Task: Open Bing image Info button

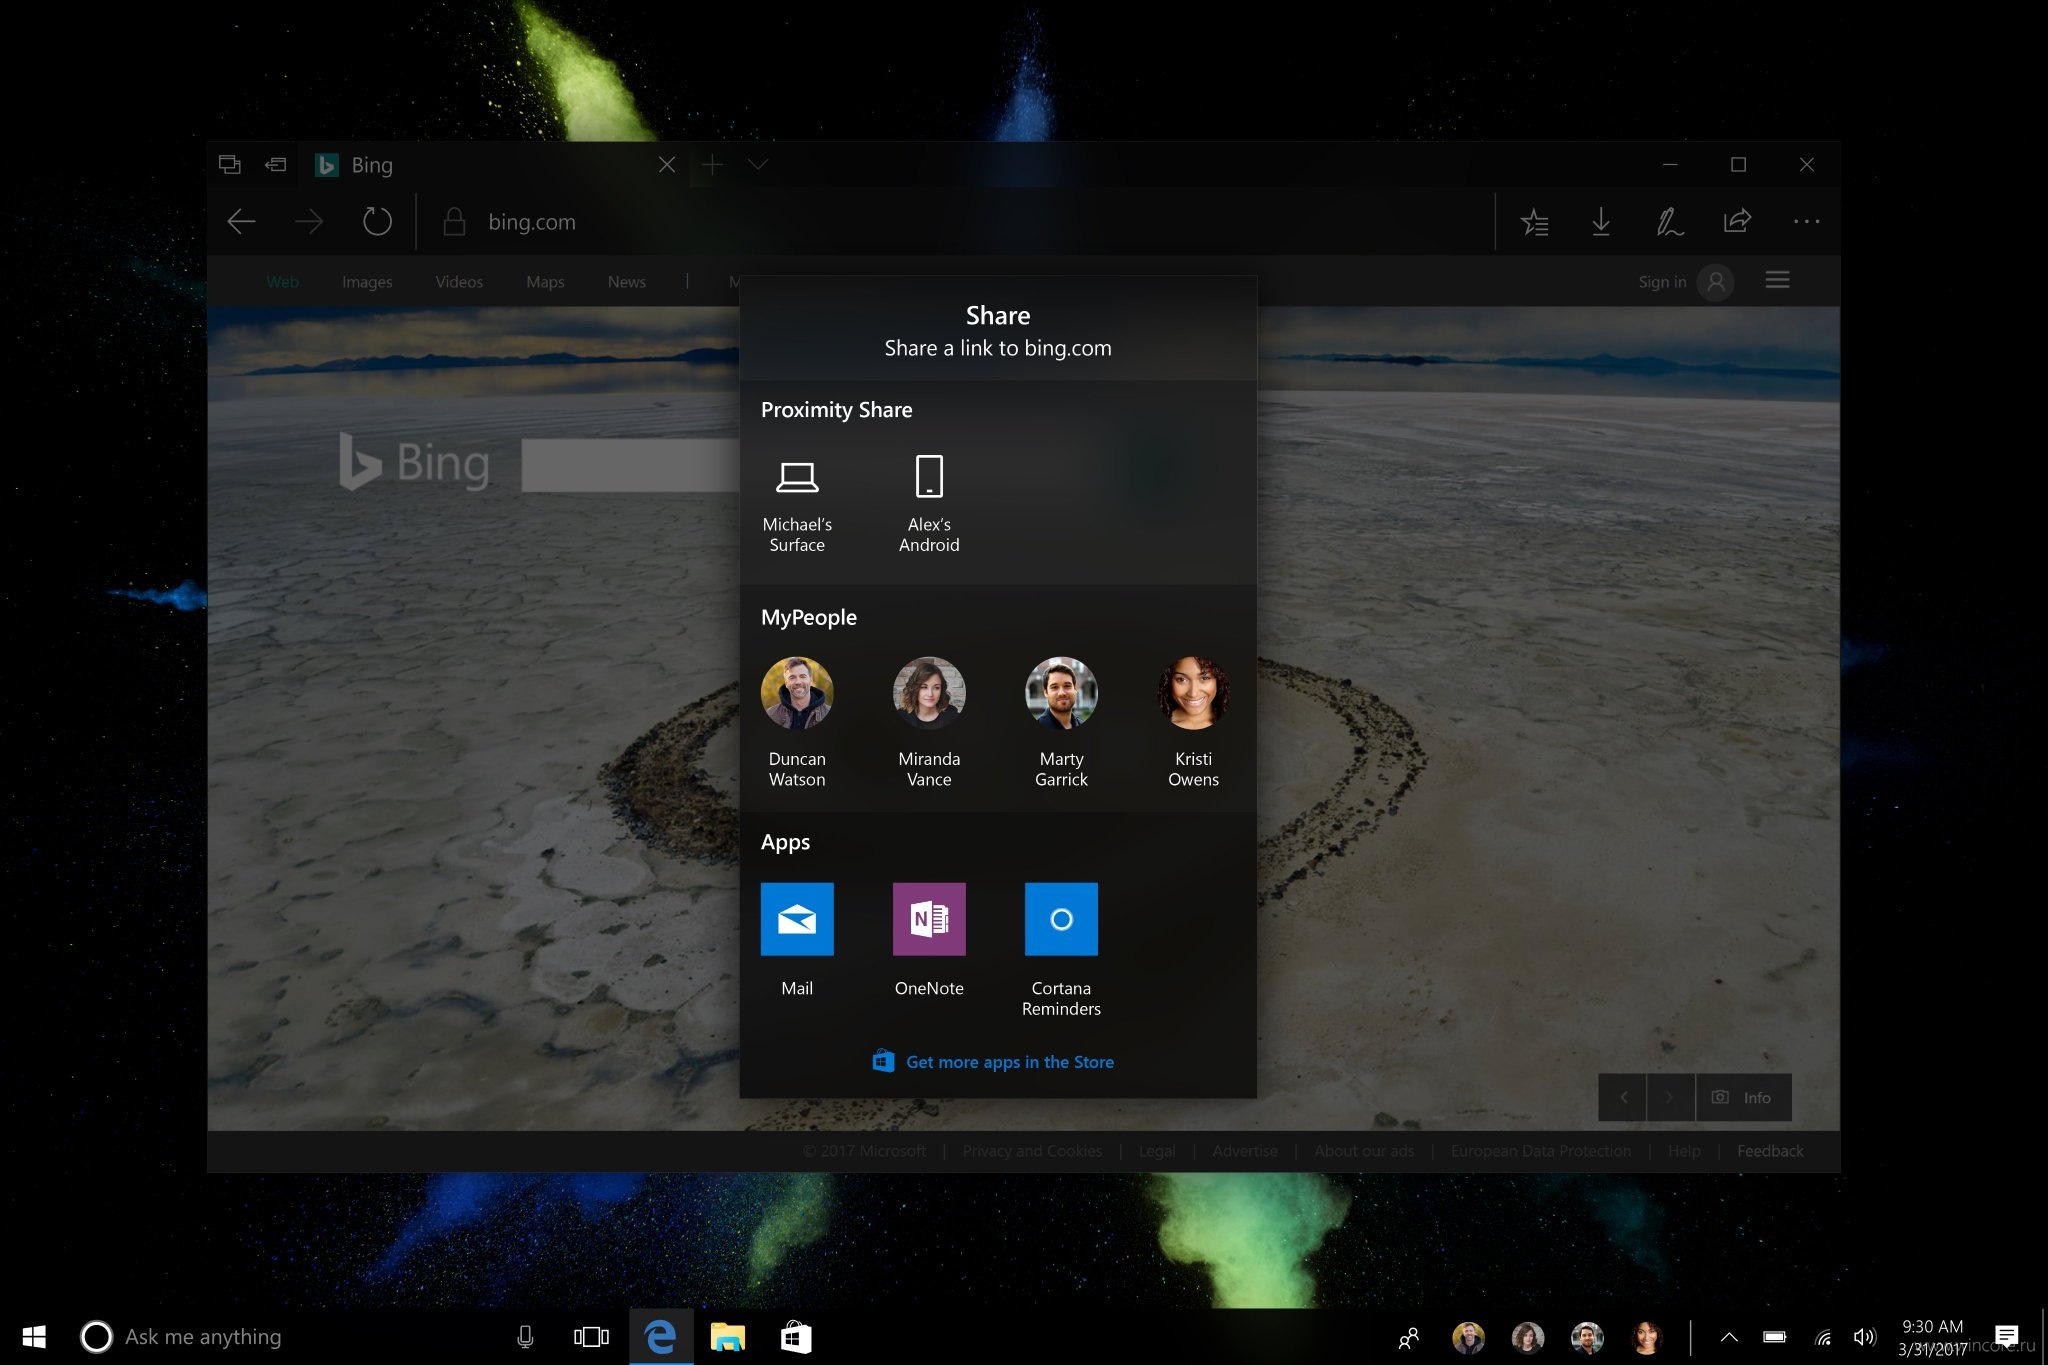Action: point(1743,1097)
